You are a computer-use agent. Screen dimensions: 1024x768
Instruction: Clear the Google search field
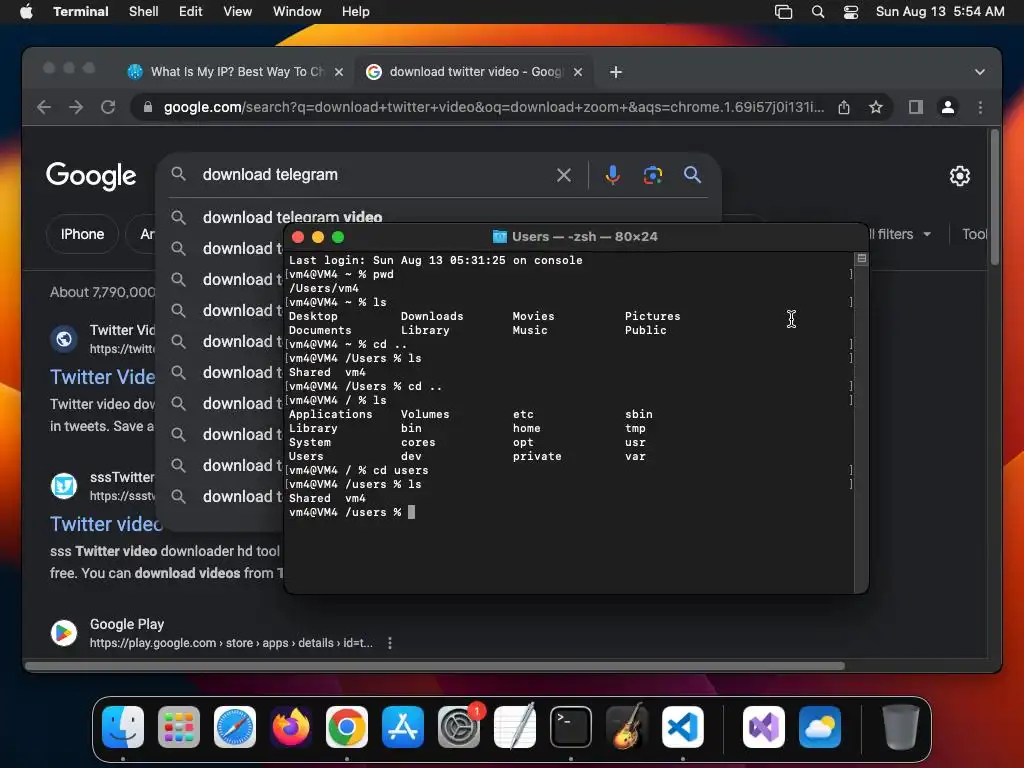click(564, 175)
